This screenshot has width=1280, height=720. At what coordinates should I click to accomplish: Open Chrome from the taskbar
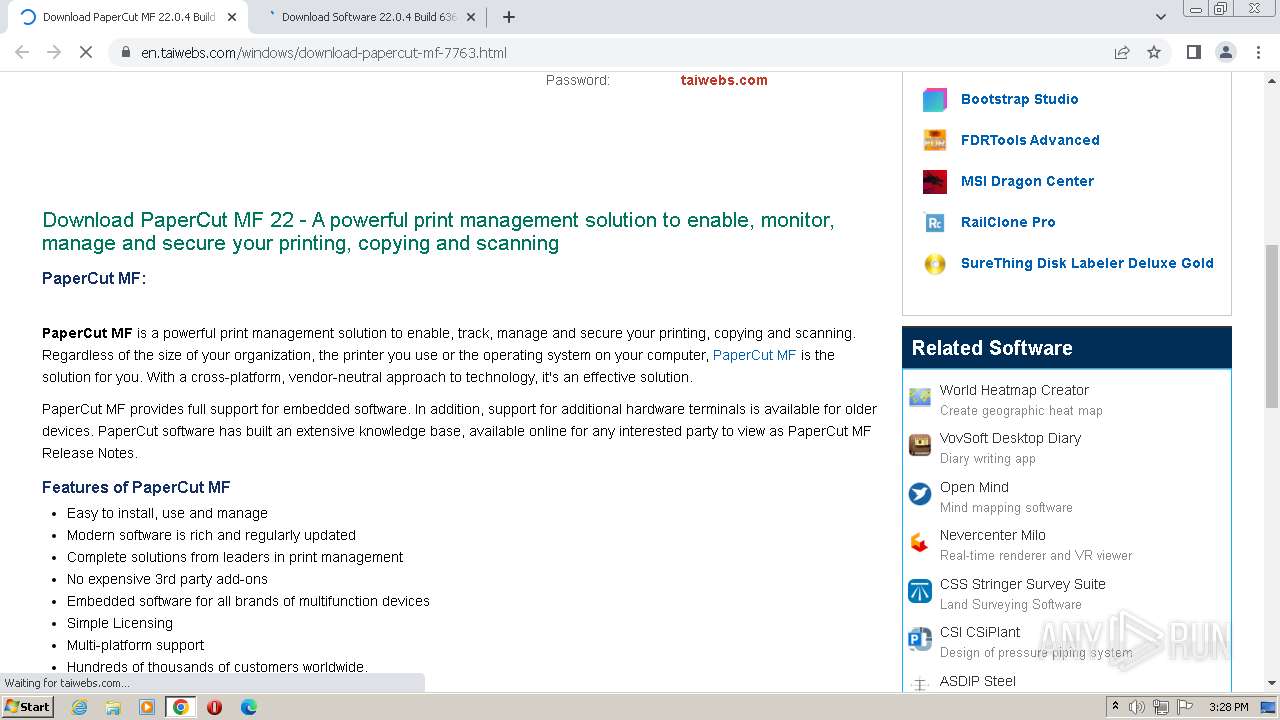click(x=180, y=707)
